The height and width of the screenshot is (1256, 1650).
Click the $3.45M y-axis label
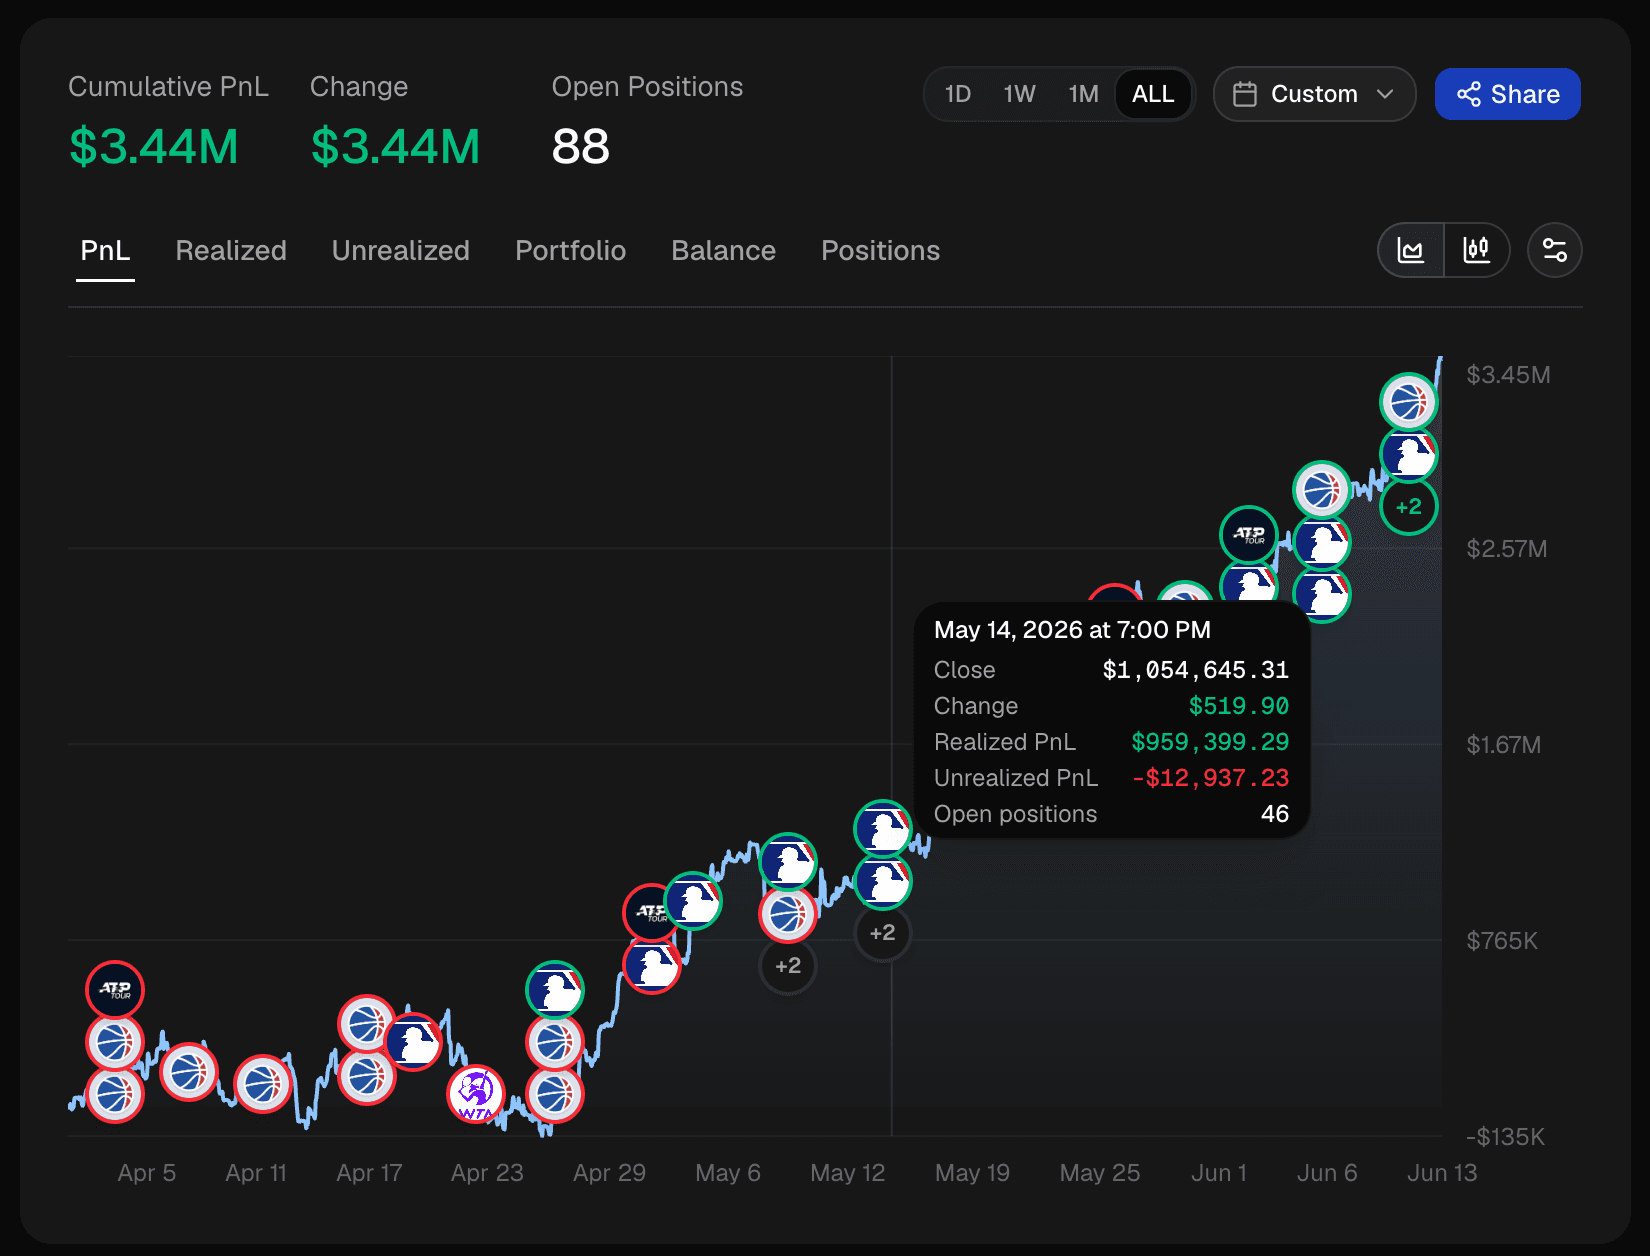pos(1508,375)
